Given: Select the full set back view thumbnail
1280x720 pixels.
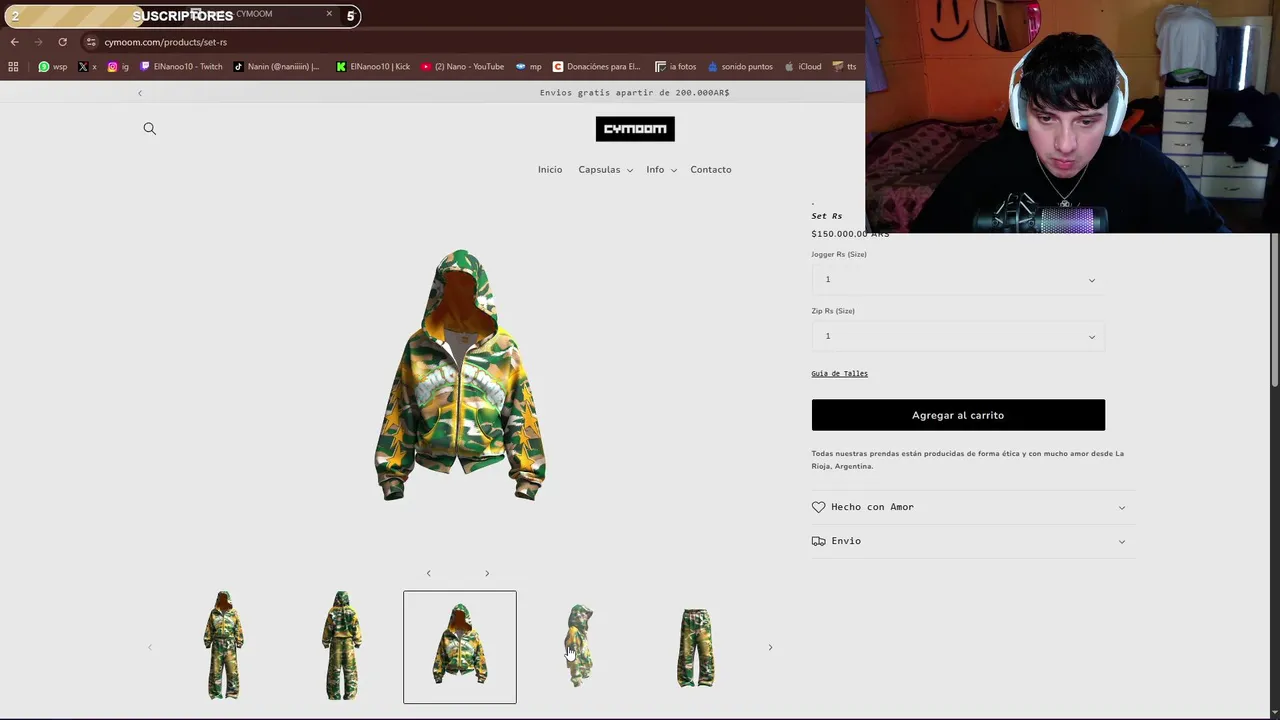Looking at the screenshot, I should [342, 646].
